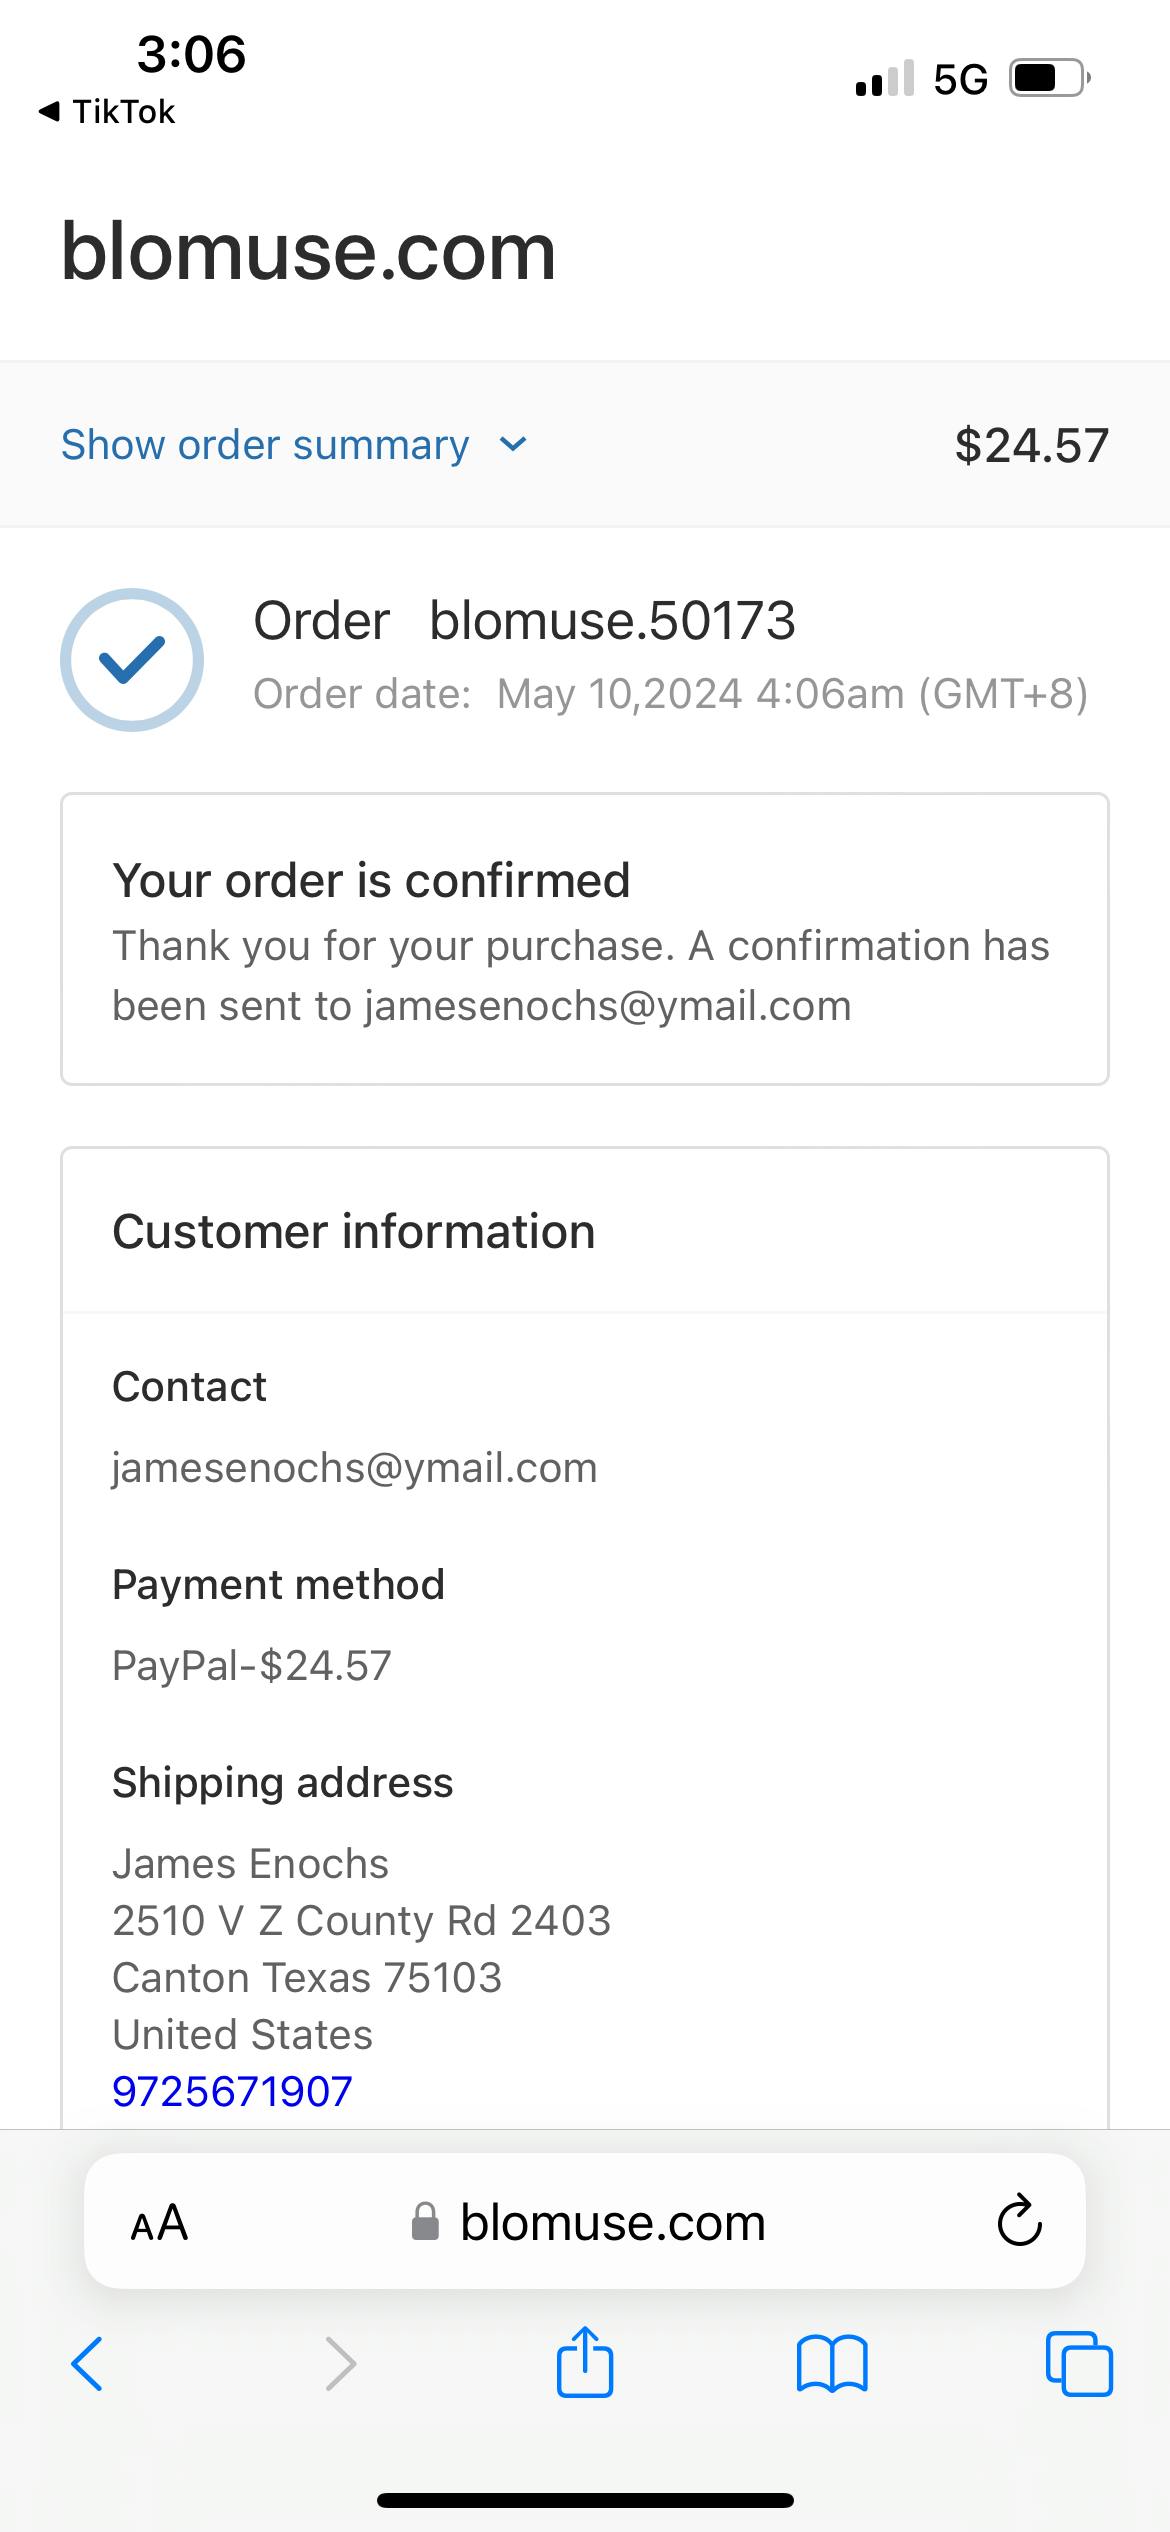
Task: Reload the blomuse.com page
Action: click(x=1019, y=2221)
